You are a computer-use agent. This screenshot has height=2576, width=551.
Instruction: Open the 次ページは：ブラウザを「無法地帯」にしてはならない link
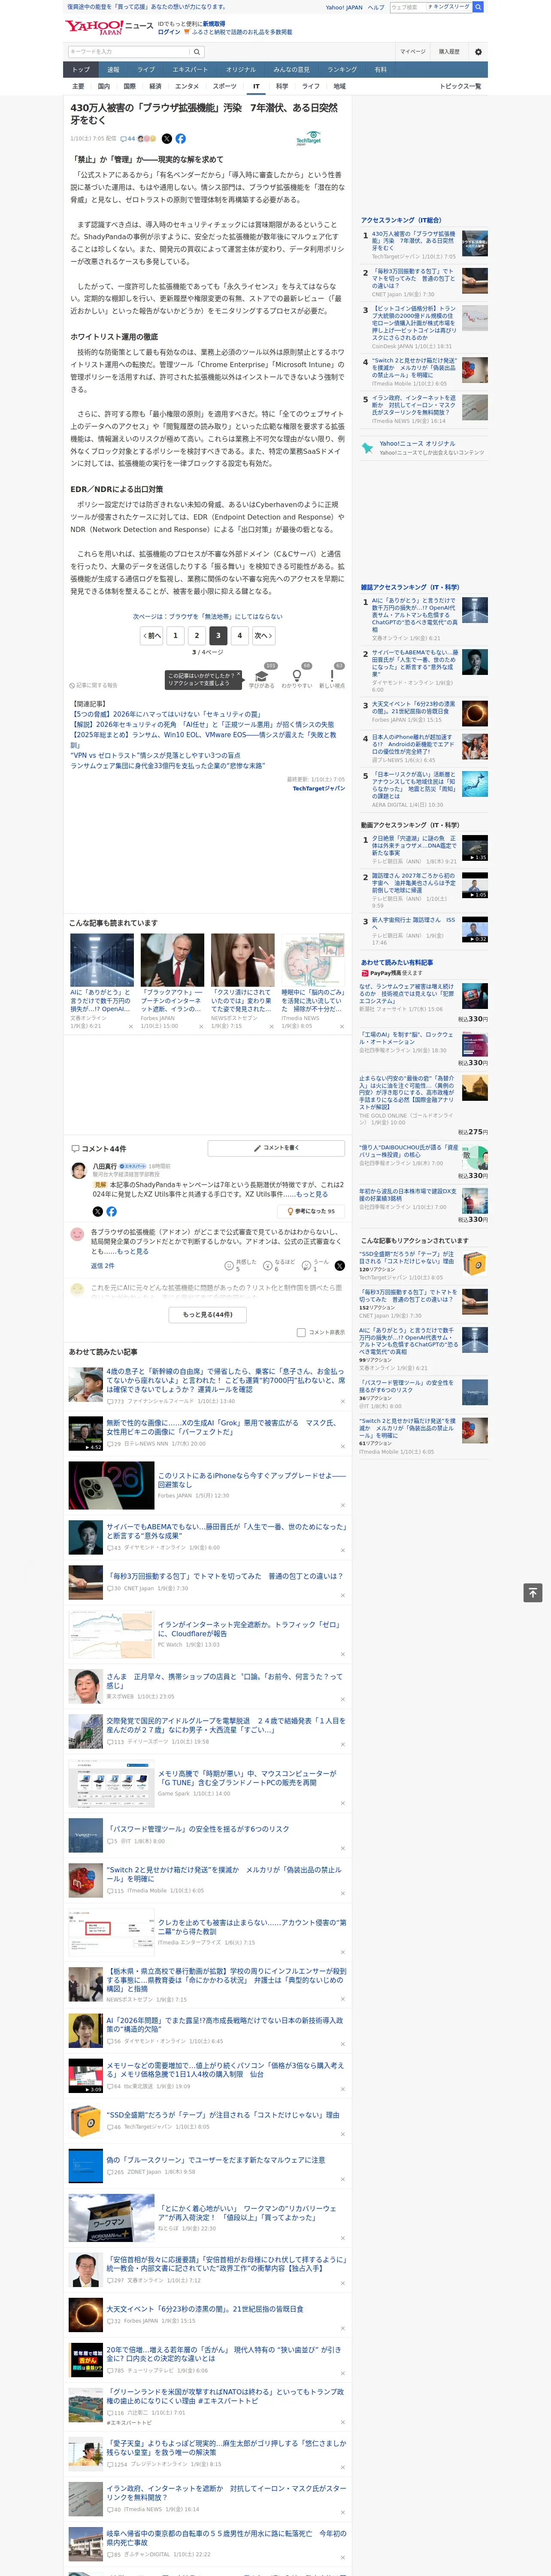[x=208, y=617]
